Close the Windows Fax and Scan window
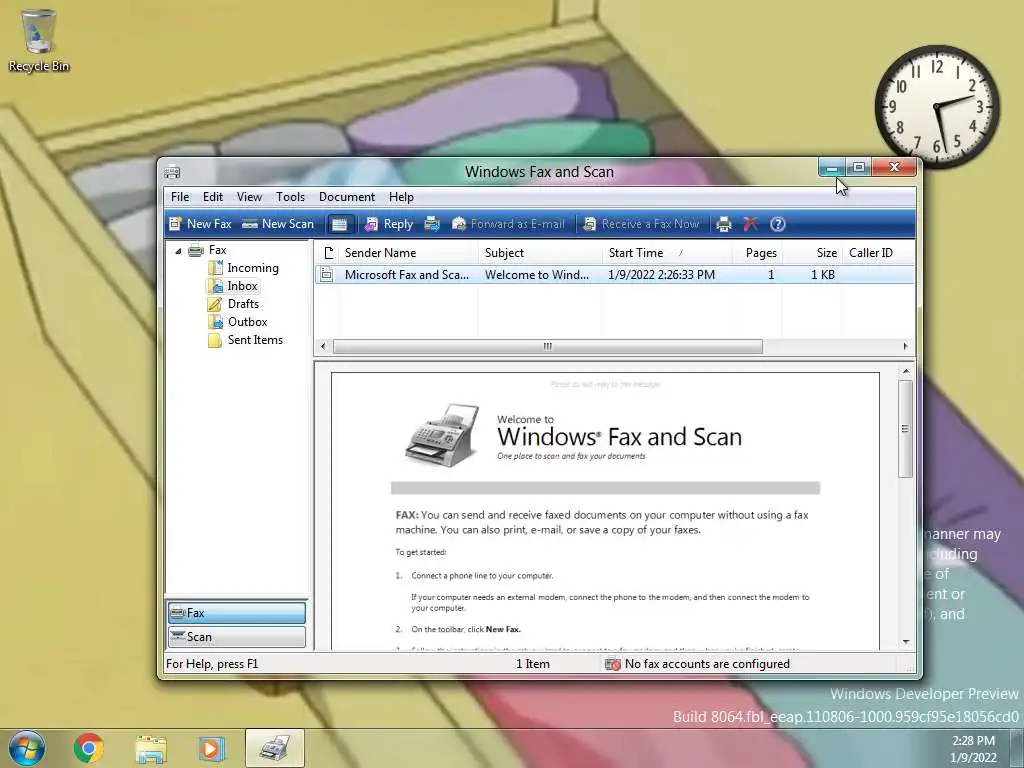The image size is (1024, 768). pyautogui.click(x=895, y=168)
